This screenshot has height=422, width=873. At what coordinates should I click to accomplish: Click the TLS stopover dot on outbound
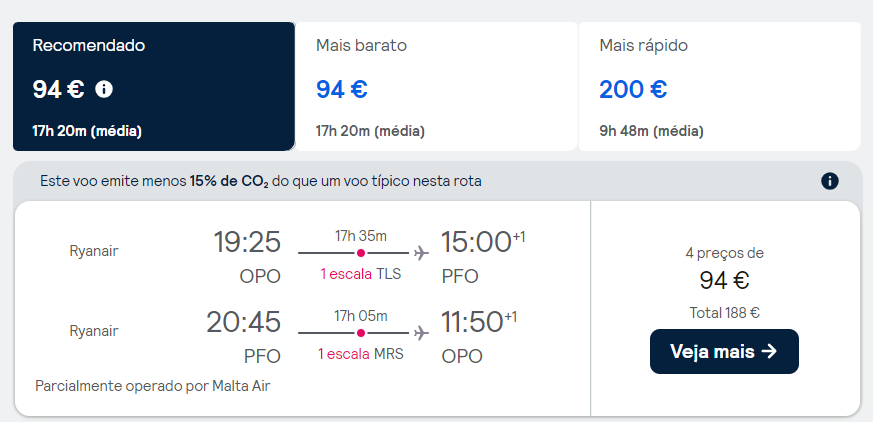click(361, 253)
